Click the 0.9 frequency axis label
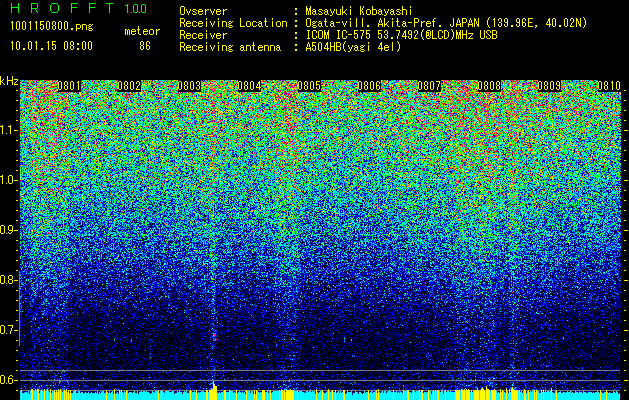 pyautogui.click(x=8, y=230)
